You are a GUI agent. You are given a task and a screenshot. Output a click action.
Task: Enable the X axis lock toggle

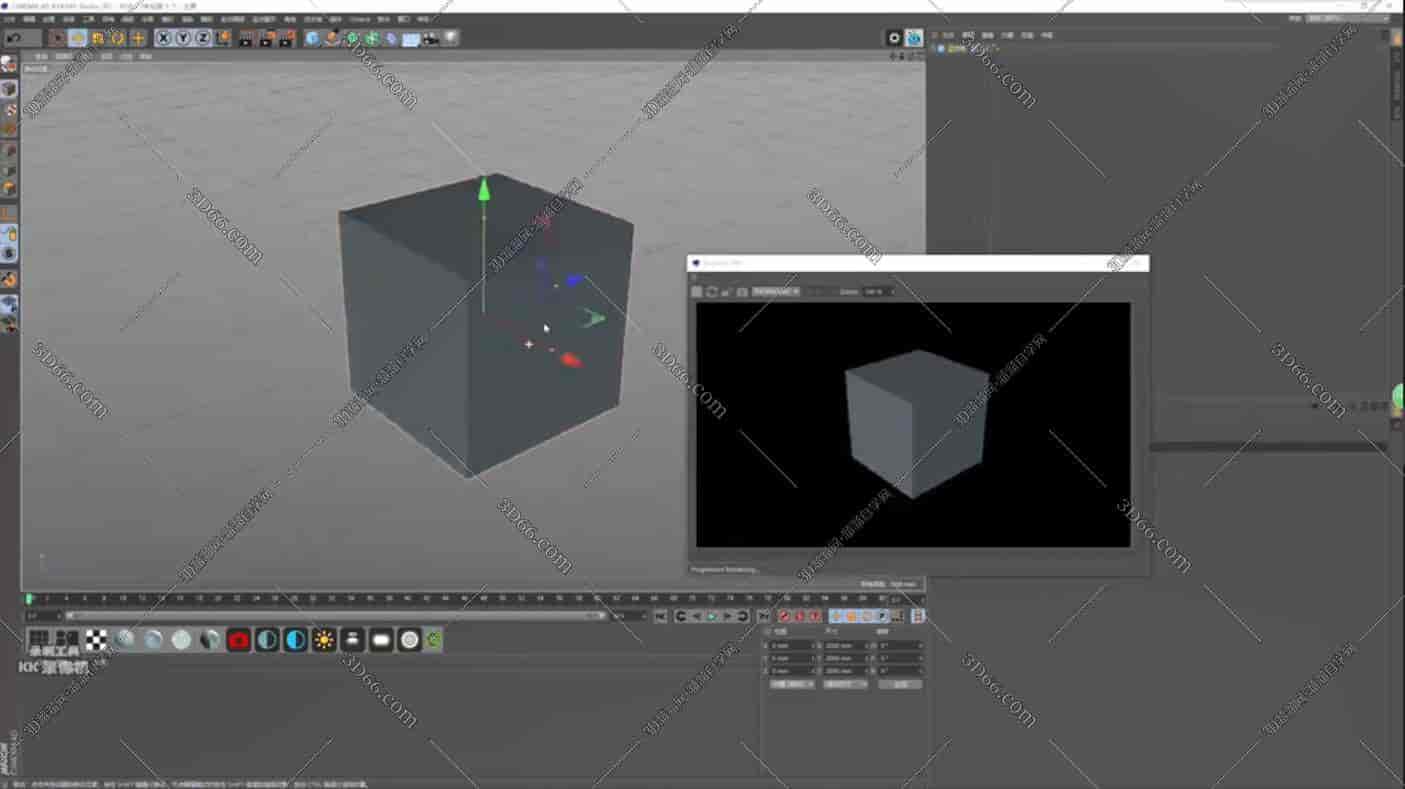point(162,38)
